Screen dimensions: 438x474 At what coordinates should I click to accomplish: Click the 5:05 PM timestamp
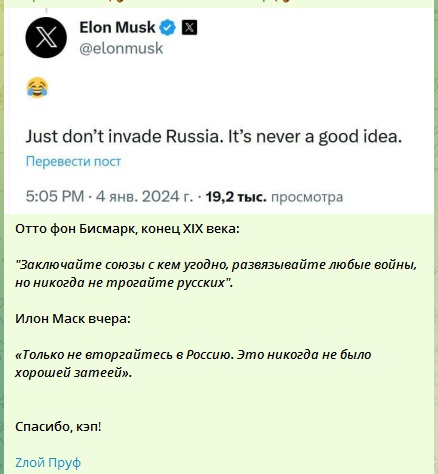pos(55,196)
